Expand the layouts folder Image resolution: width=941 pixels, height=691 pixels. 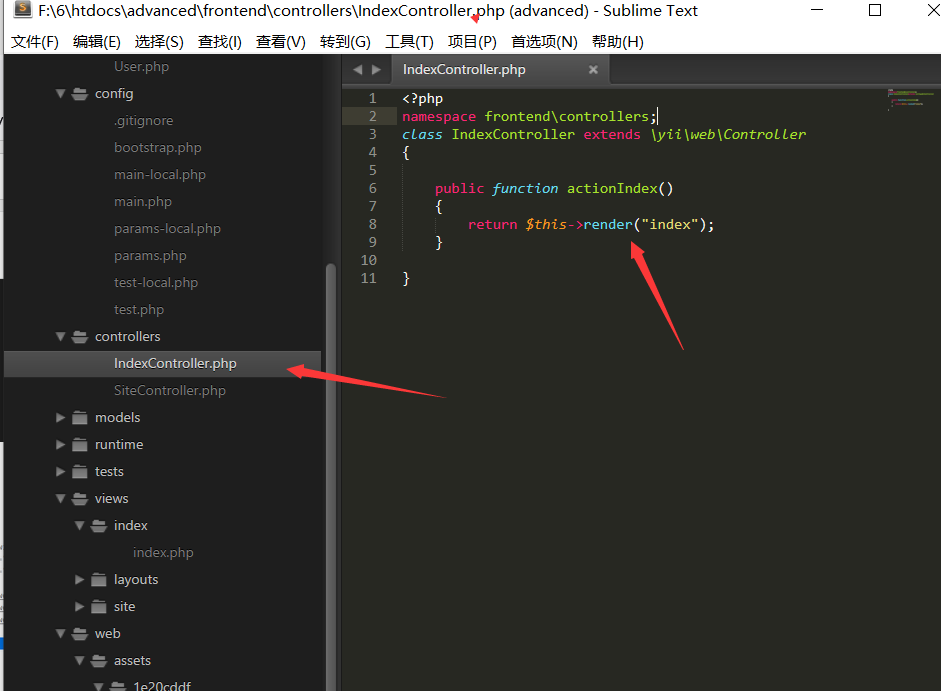pyautogui.click(x=80, y=580)
